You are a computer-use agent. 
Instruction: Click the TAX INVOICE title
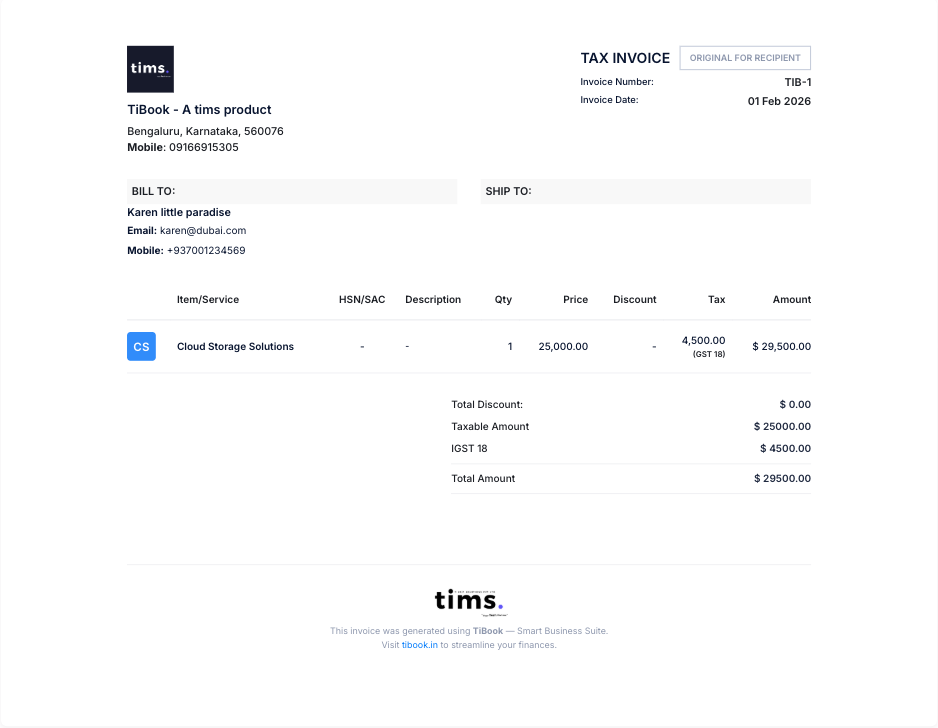click(x=624, y=58)
